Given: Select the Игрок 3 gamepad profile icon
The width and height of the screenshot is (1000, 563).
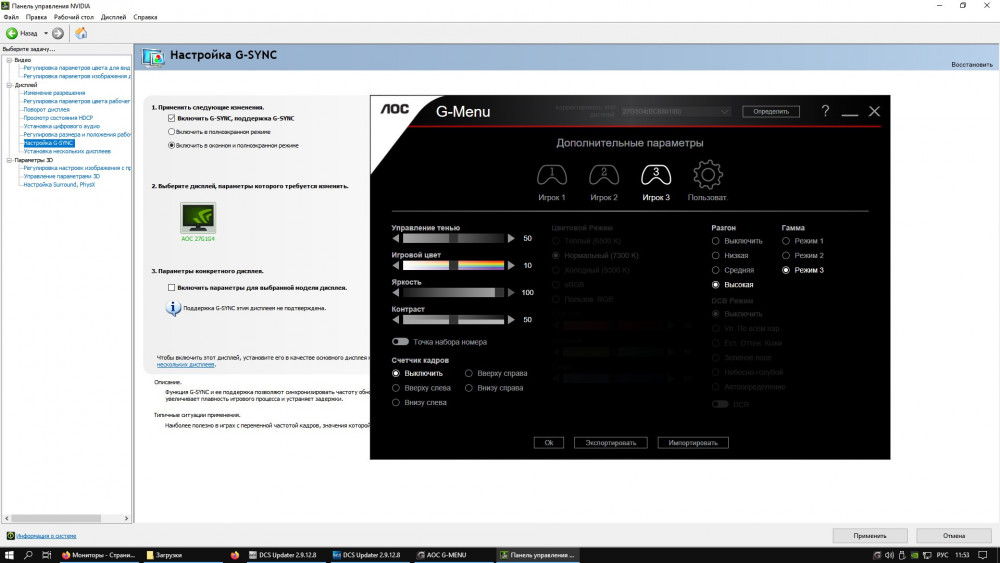Looking at the screenshot, I should point(656,175).
